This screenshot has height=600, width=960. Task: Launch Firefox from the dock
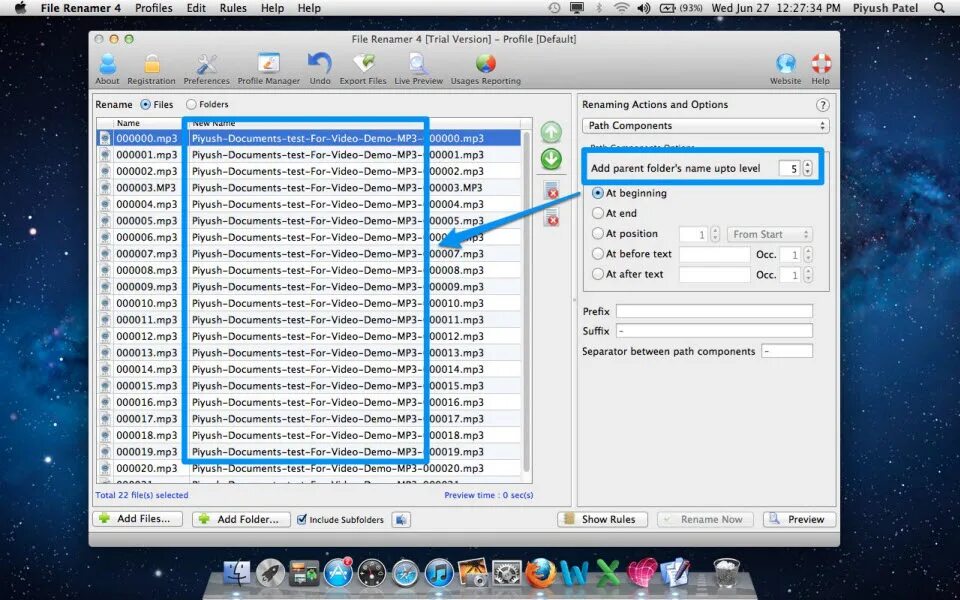[x=540, y=574]
